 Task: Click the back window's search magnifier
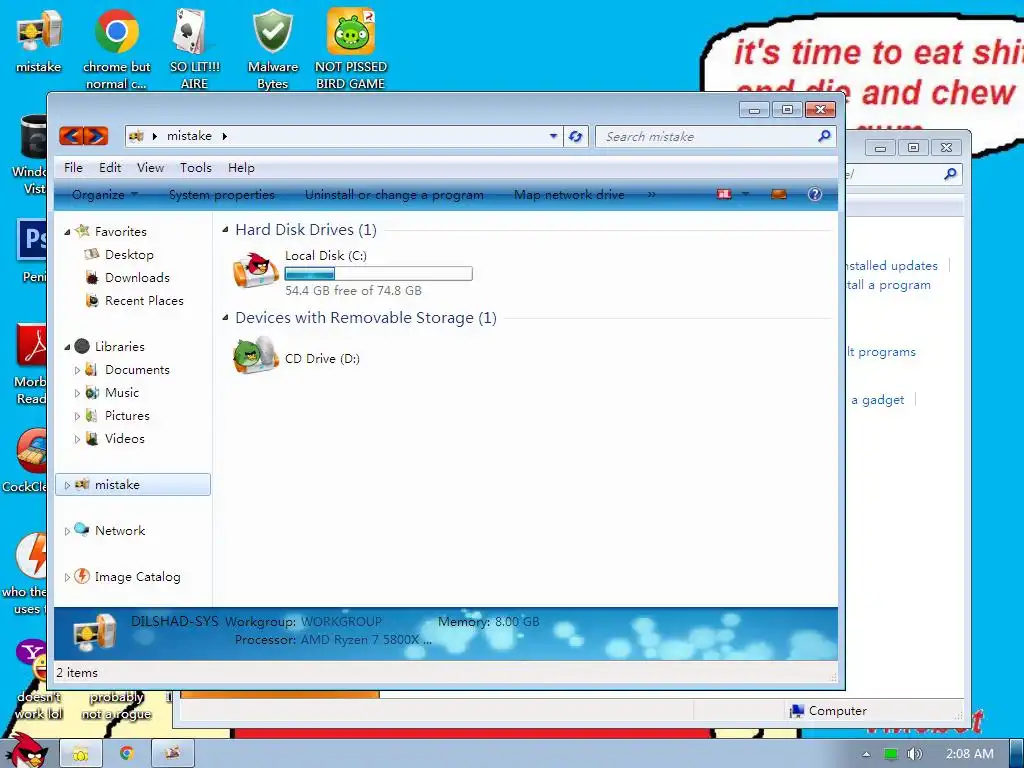(x=950, y=174)
